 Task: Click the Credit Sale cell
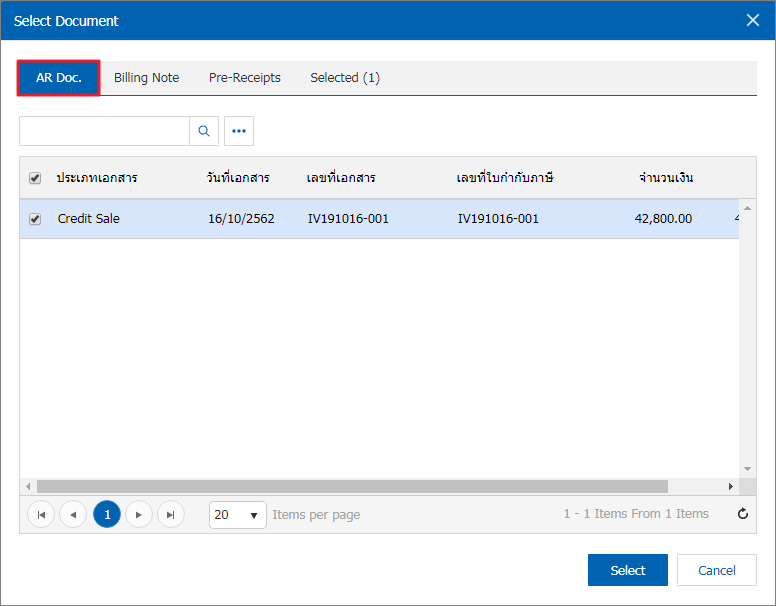point(89,219)
